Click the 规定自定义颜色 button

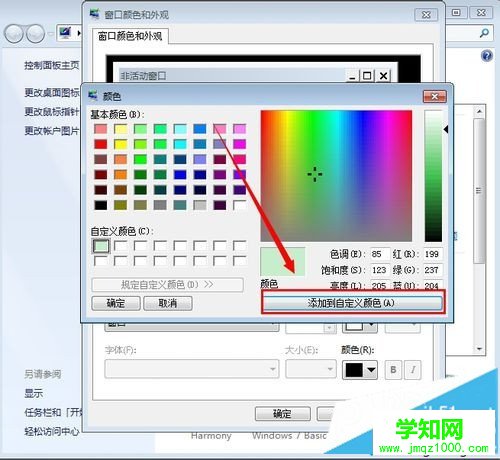tap(167, 285)
